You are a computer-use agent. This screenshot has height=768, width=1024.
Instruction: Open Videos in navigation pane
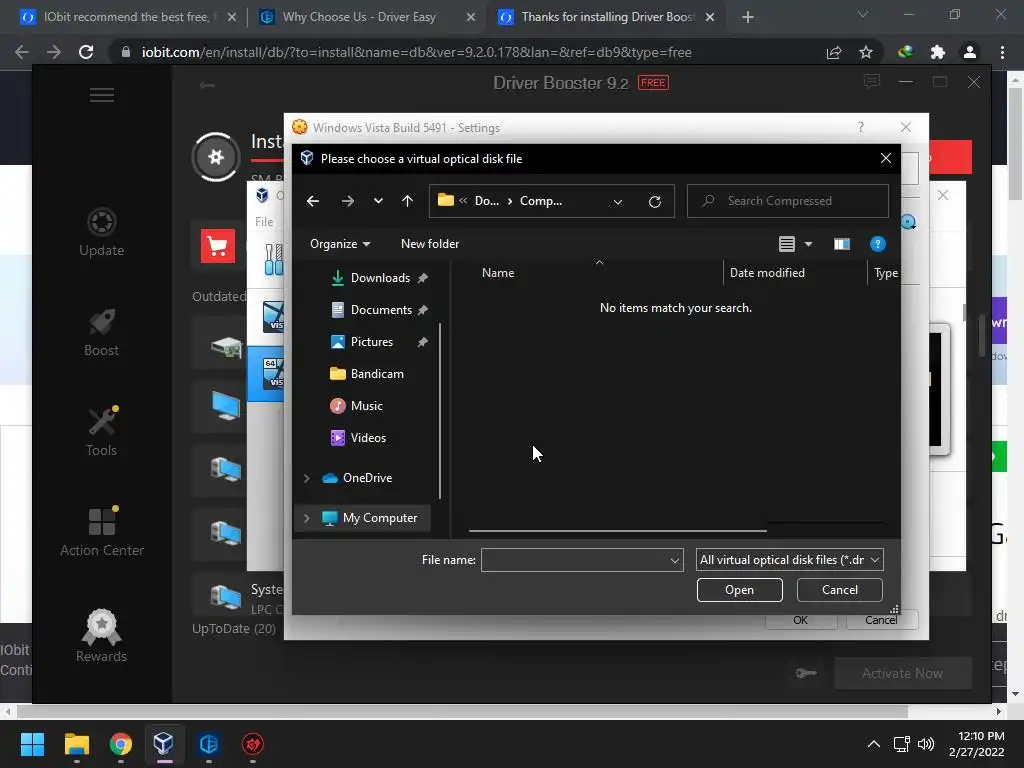(359, 438)
